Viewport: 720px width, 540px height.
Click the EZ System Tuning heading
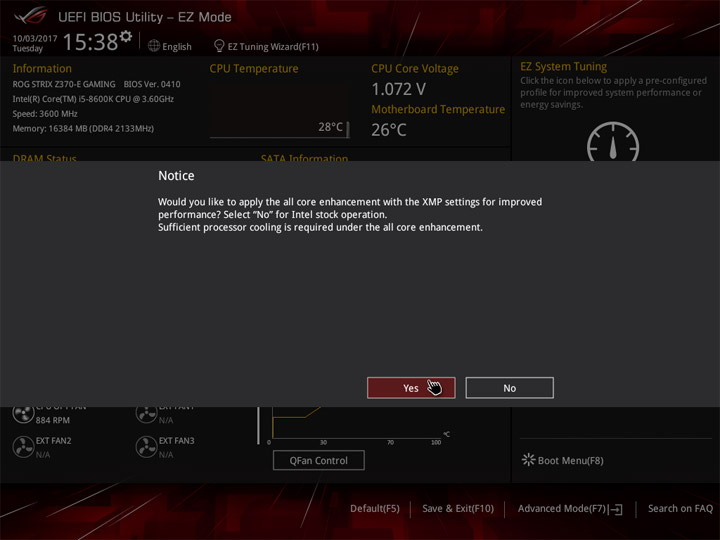click(x=563, y=67)
